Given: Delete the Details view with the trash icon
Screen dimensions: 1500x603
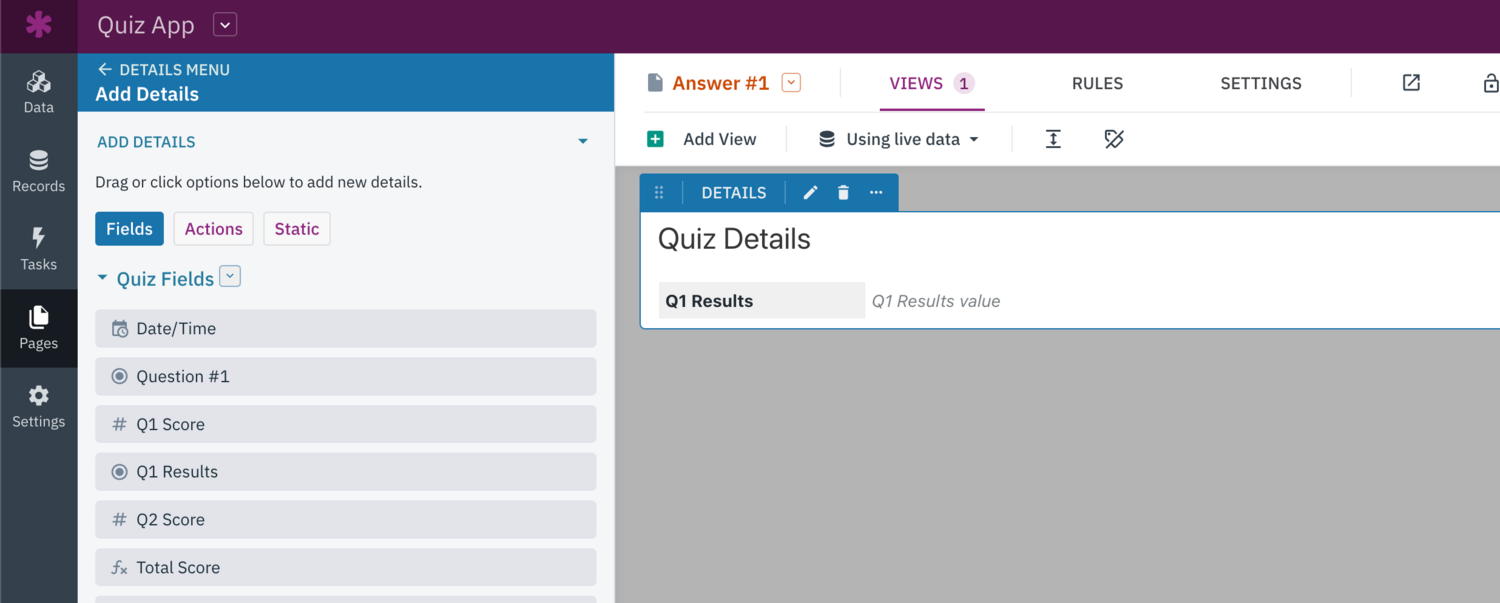Looking at the screenshot, I should [x=843, y=192].
